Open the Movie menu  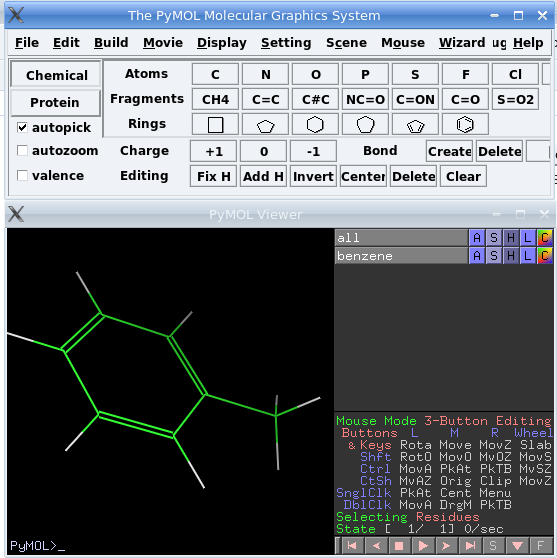(x=163, y=43)
